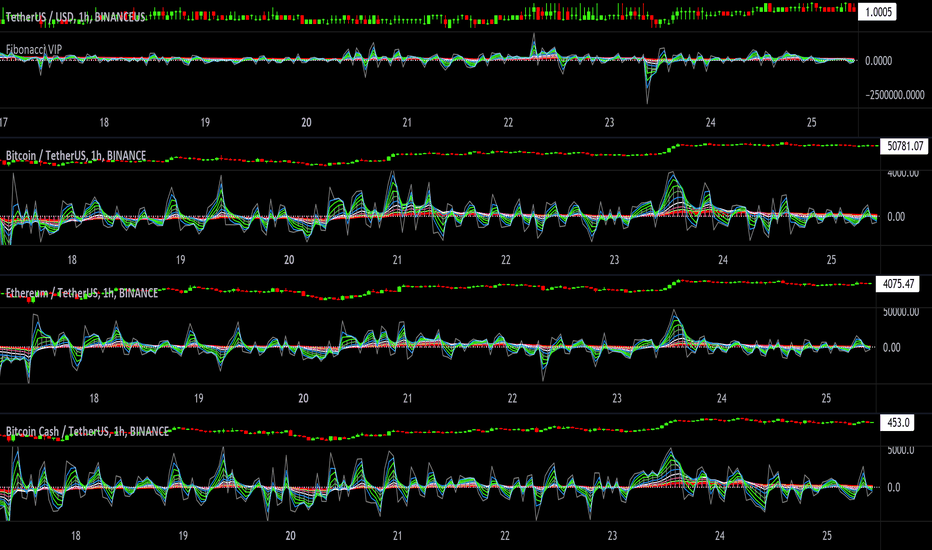Click date 21 on TetherUS time axis
The width and height of the screenshot is (932, 550).
pyautogui.click(x=407, y=122)
